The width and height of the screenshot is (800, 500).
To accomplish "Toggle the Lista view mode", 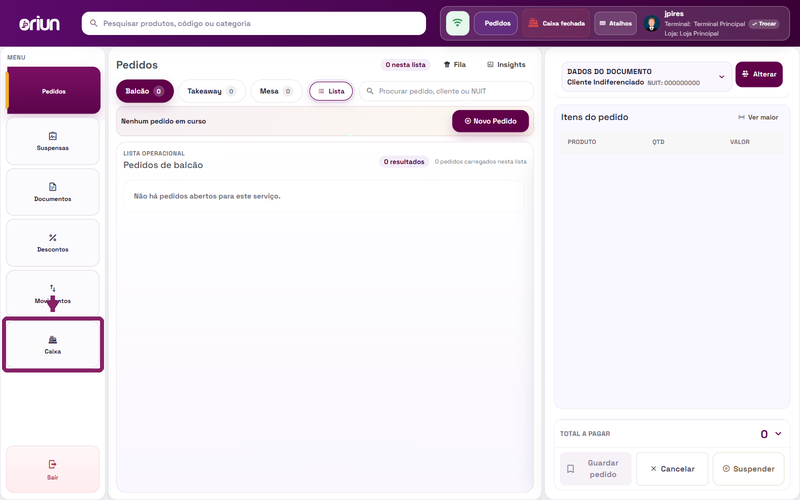I will click(x=331, y=91).
